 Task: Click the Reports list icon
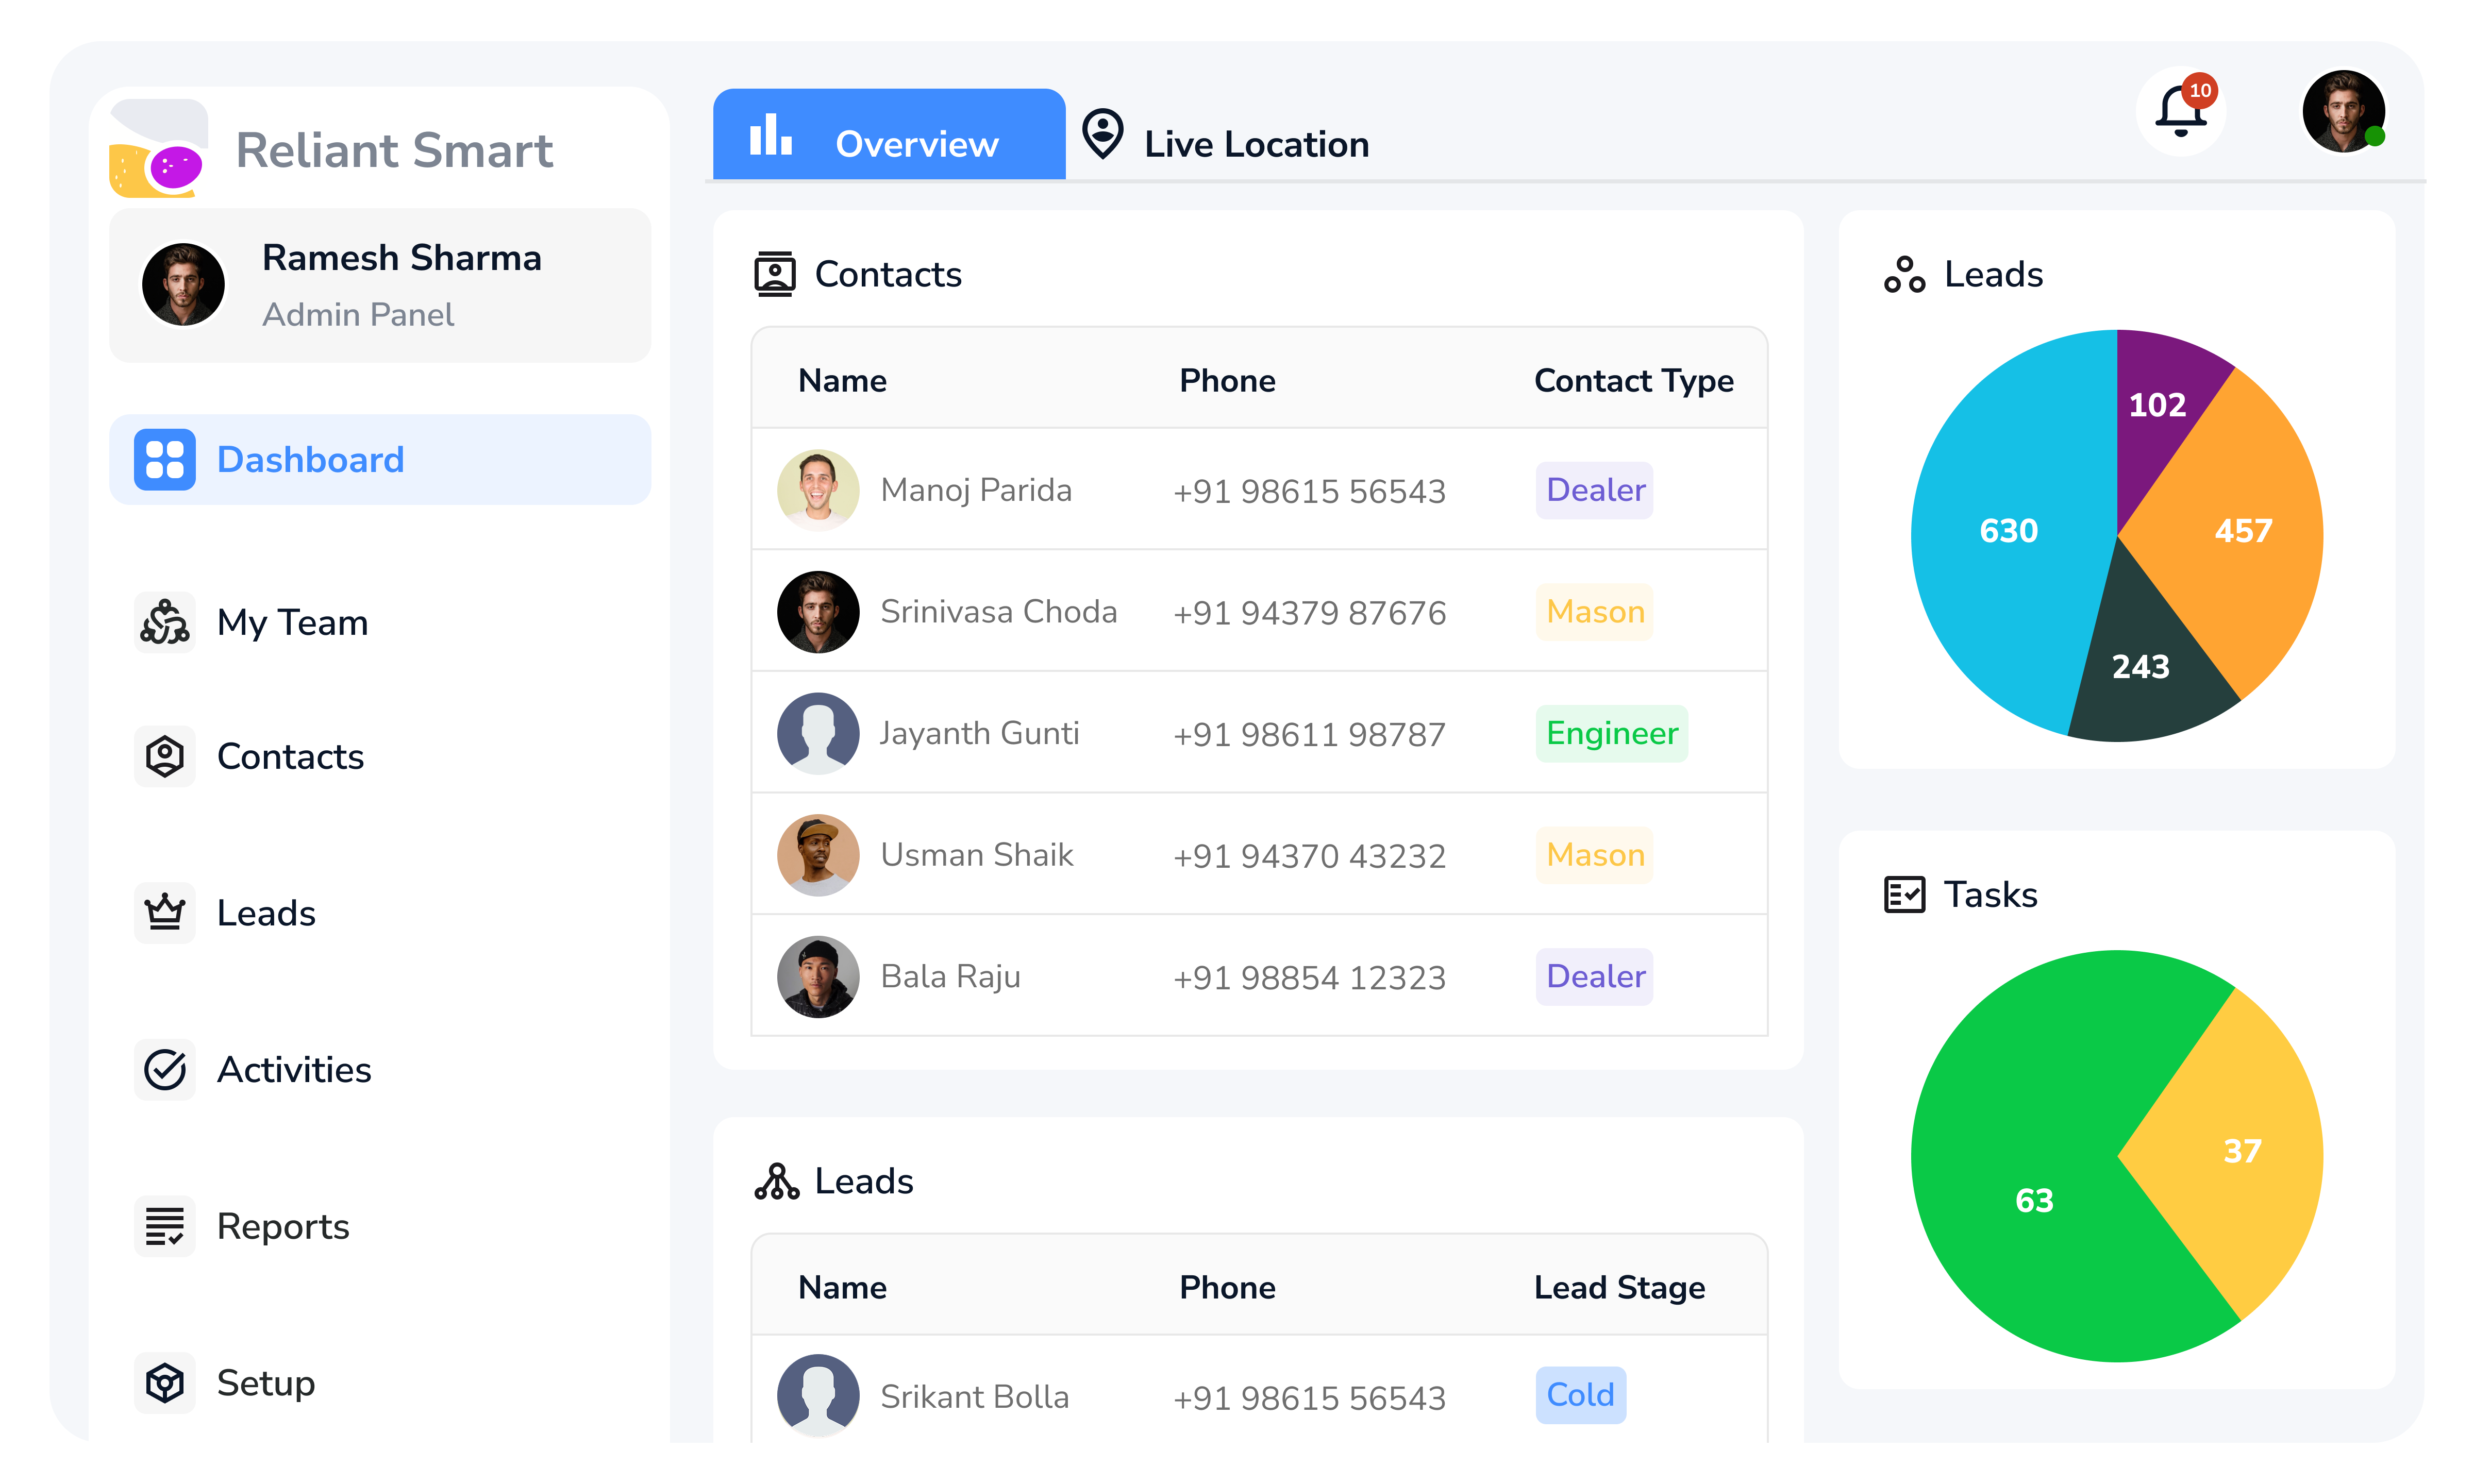coord(164,1226)
